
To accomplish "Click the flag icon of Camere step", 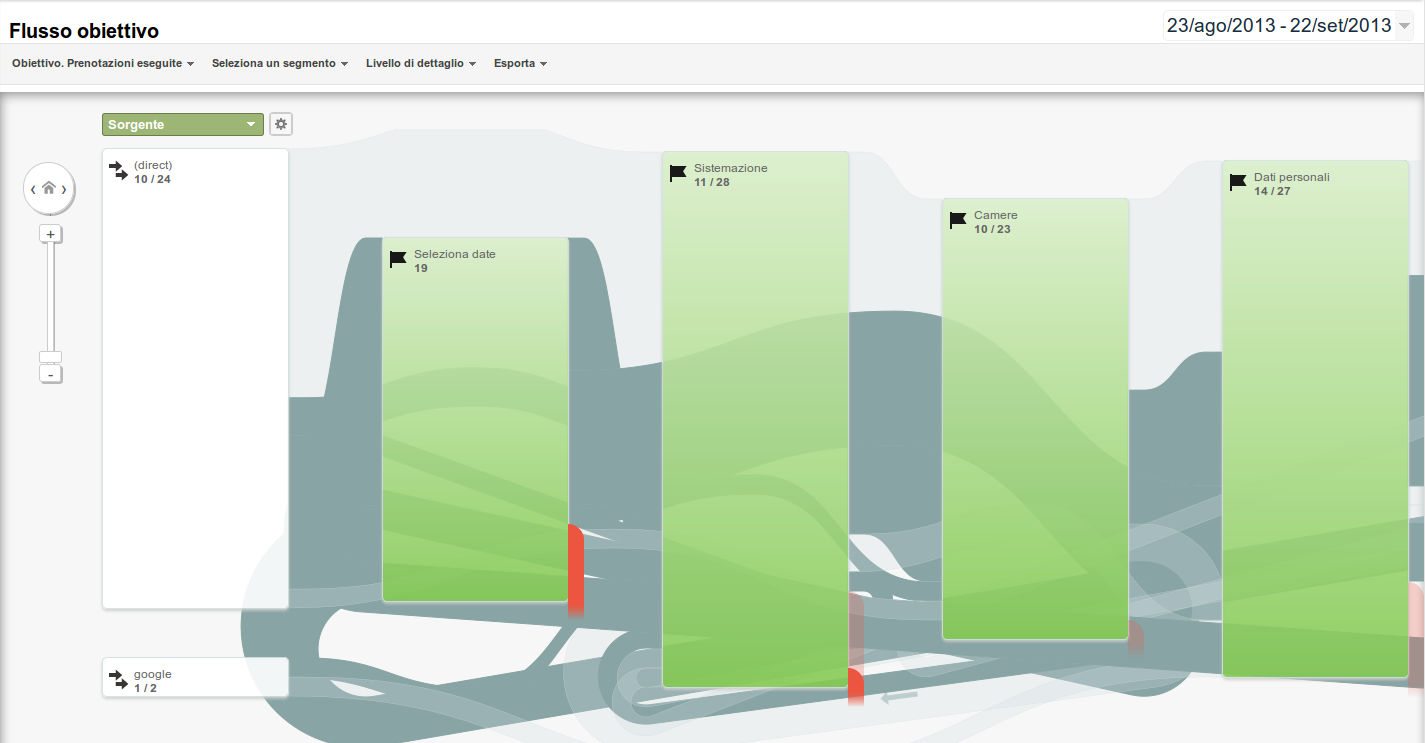I will click(958, 221).
